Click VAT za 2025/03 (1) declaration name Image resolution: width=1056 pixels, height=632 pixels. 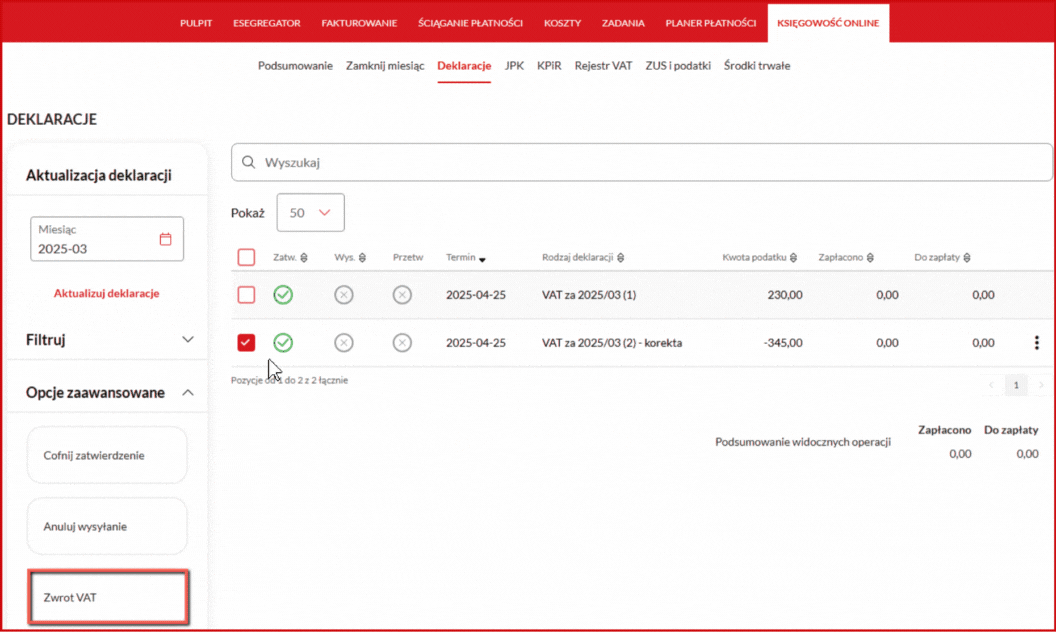[589, 295]
